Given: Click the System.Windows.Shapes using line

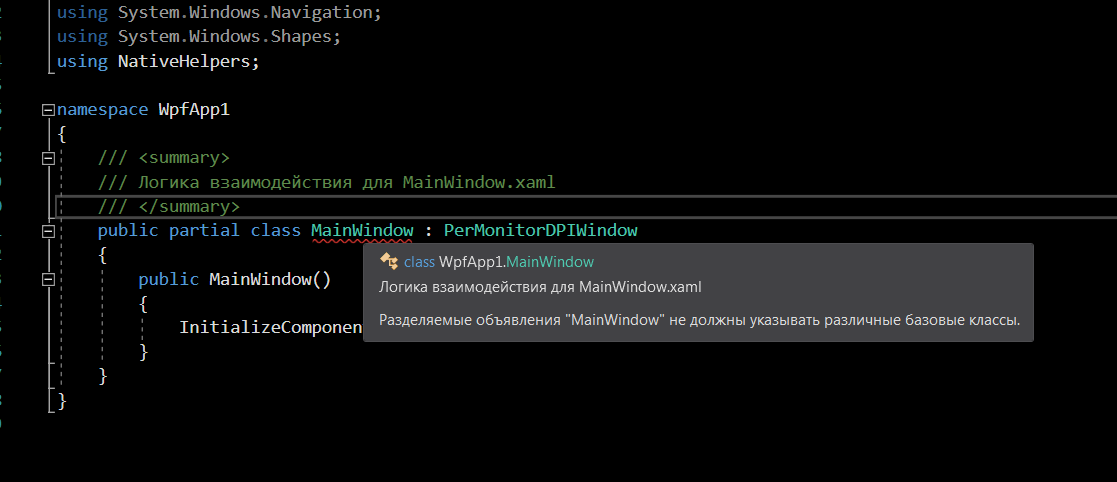Looking at the screenshot, I should point(199,37).
